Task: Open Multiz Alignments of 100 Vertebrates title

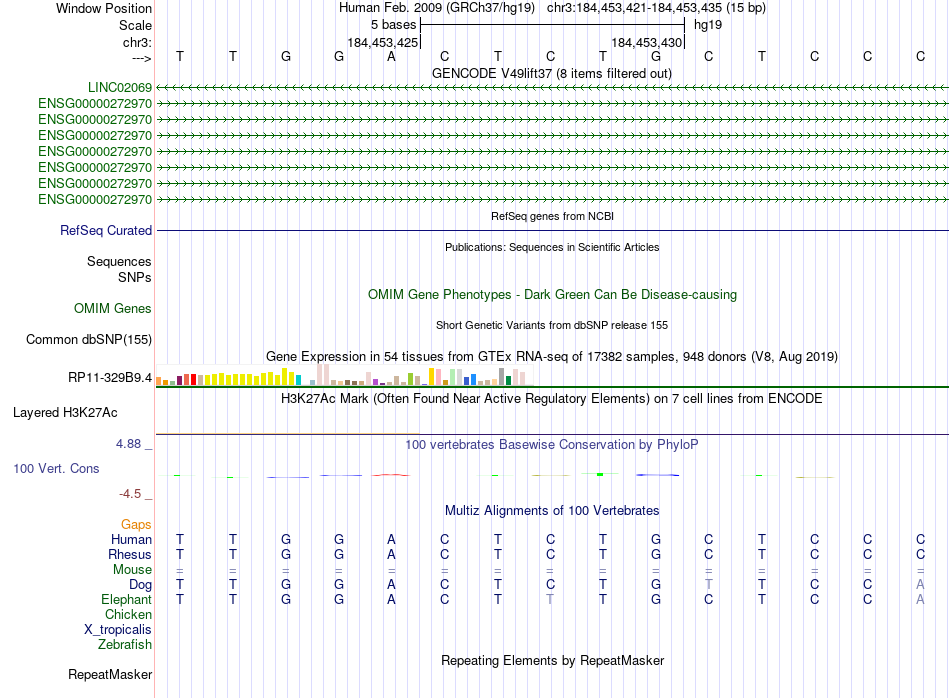Action: (552, 511)
